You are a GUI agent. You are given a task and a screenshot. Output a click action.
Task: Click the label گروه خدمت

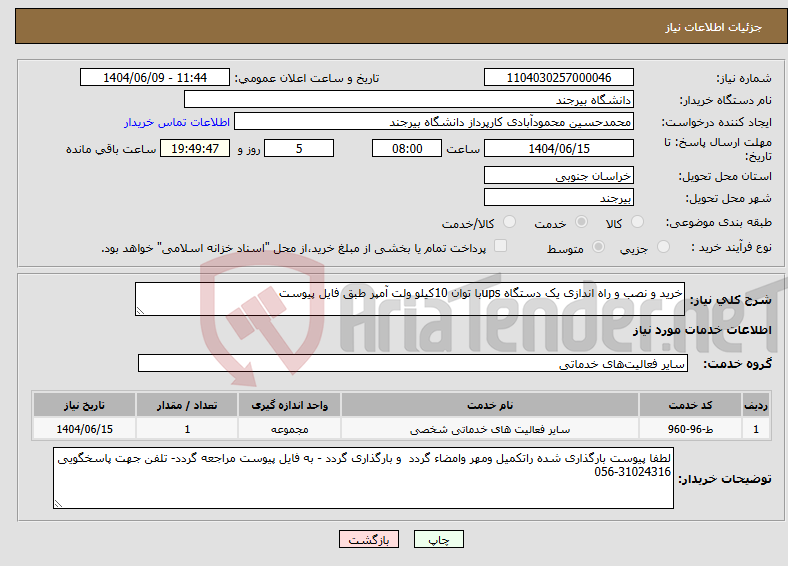(737, 363)
